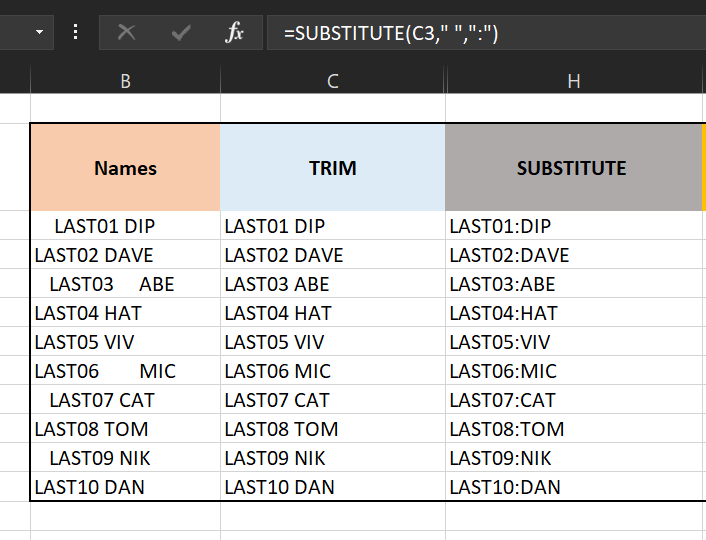Select the light blue TRIM header cell
The height and width of the screenshot is (540, 706).
332,168
